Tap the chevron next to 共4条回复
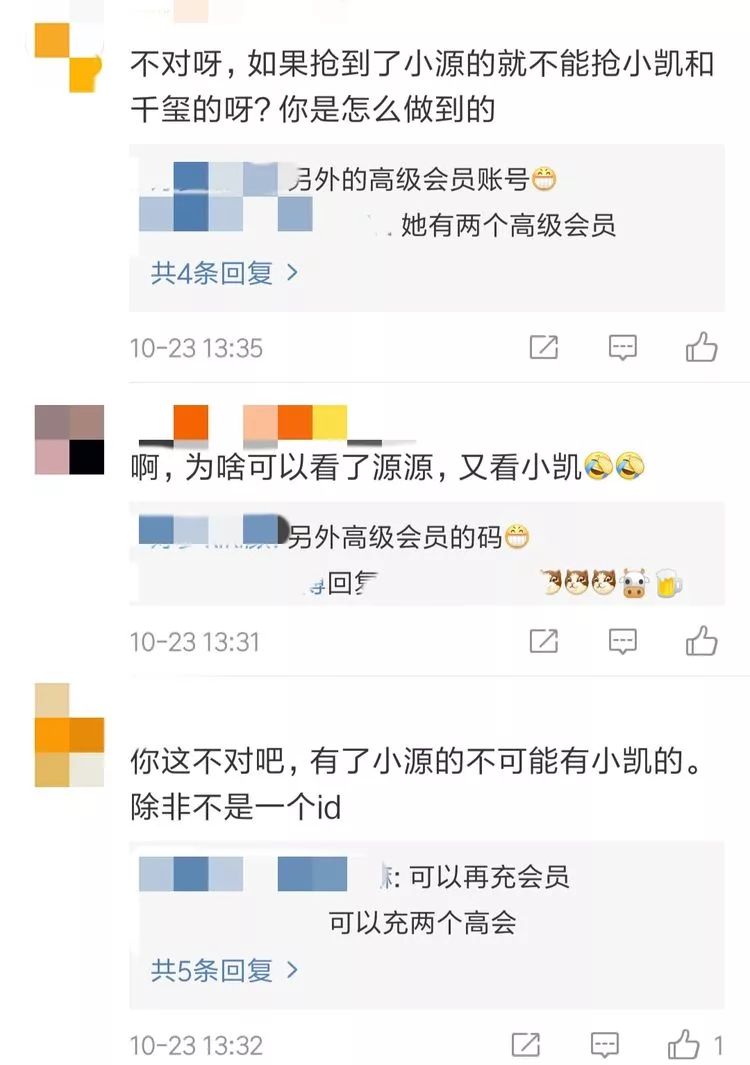Image resolution: width=750 pixels, height=1065 pixels. click(x=292, y=273)
